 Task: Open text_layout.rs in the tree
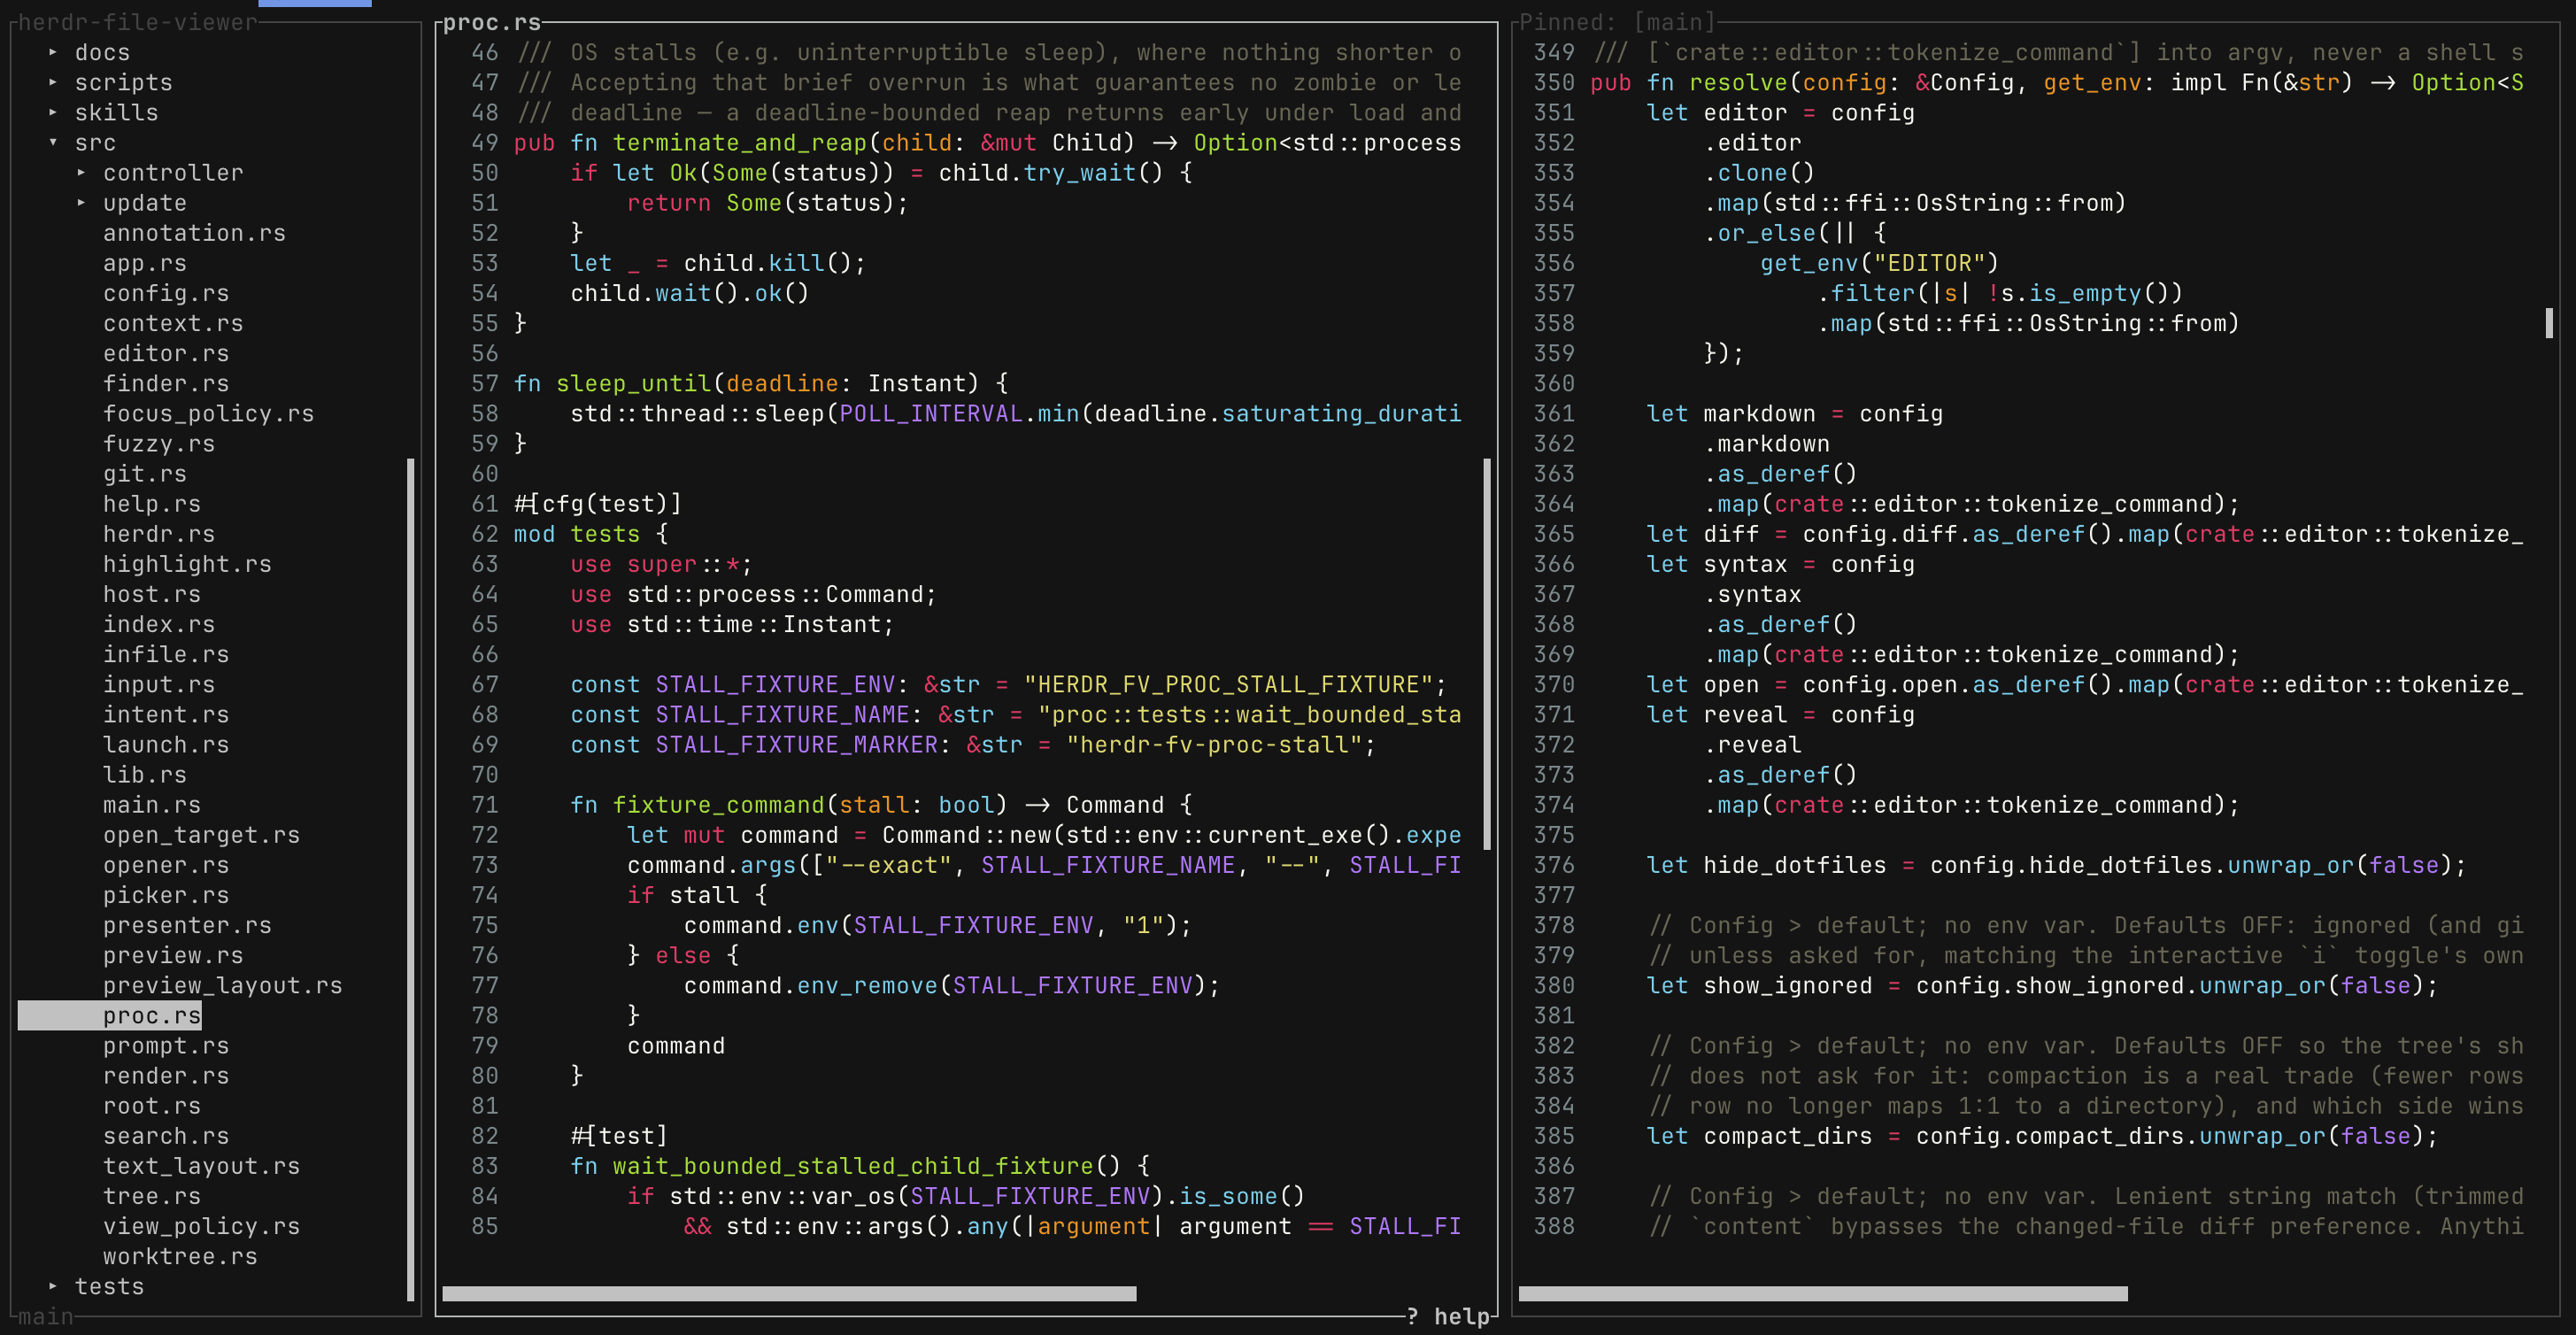coord(201,1165)
